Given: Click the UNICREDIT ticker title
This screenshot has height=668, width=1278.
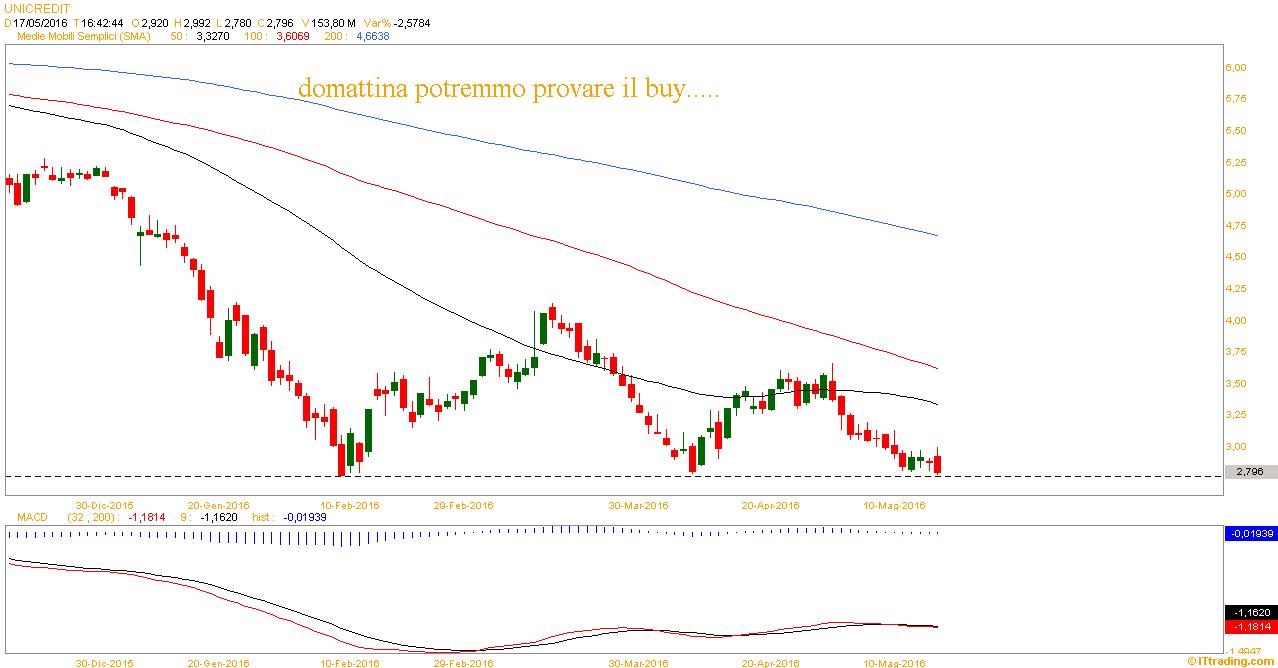Looking at the screenshot, I should click(37, 7).
